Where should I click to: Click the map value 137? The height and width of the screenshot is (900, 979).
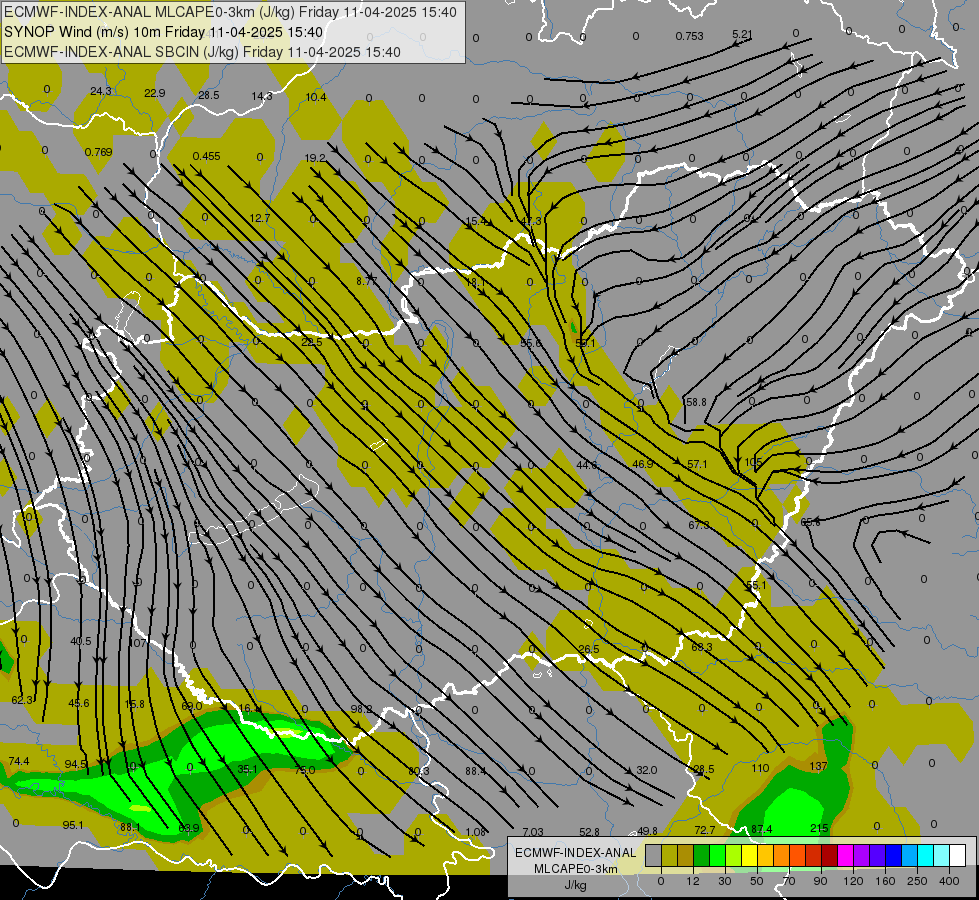point(818,766)
